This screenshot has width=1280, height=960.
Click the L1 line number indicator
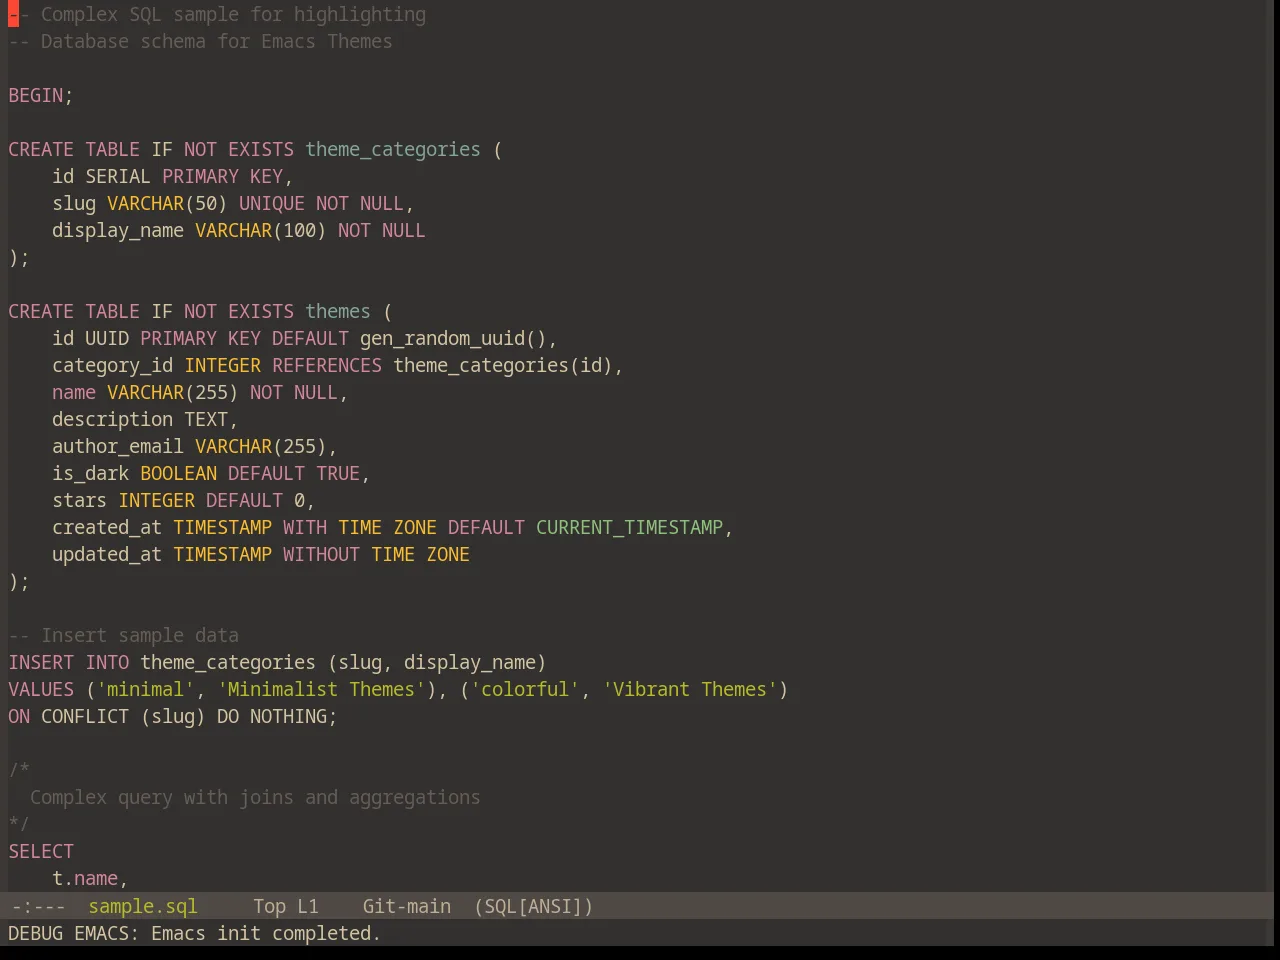coord(308,906)
